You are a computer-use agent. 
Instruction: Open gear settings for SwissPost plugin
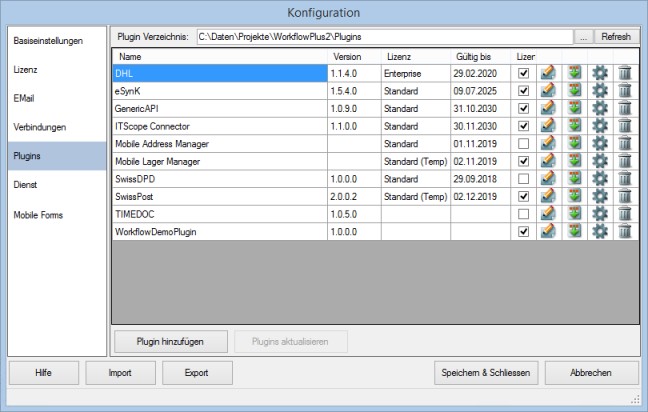(x=600, y=196)
